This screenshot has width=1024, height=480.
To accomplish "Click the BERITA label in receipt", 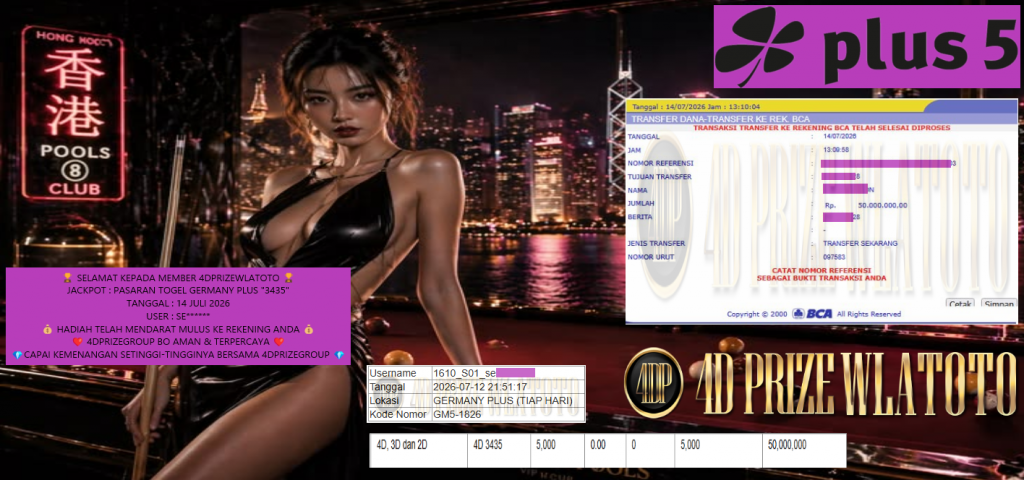I will pos(639,217).
